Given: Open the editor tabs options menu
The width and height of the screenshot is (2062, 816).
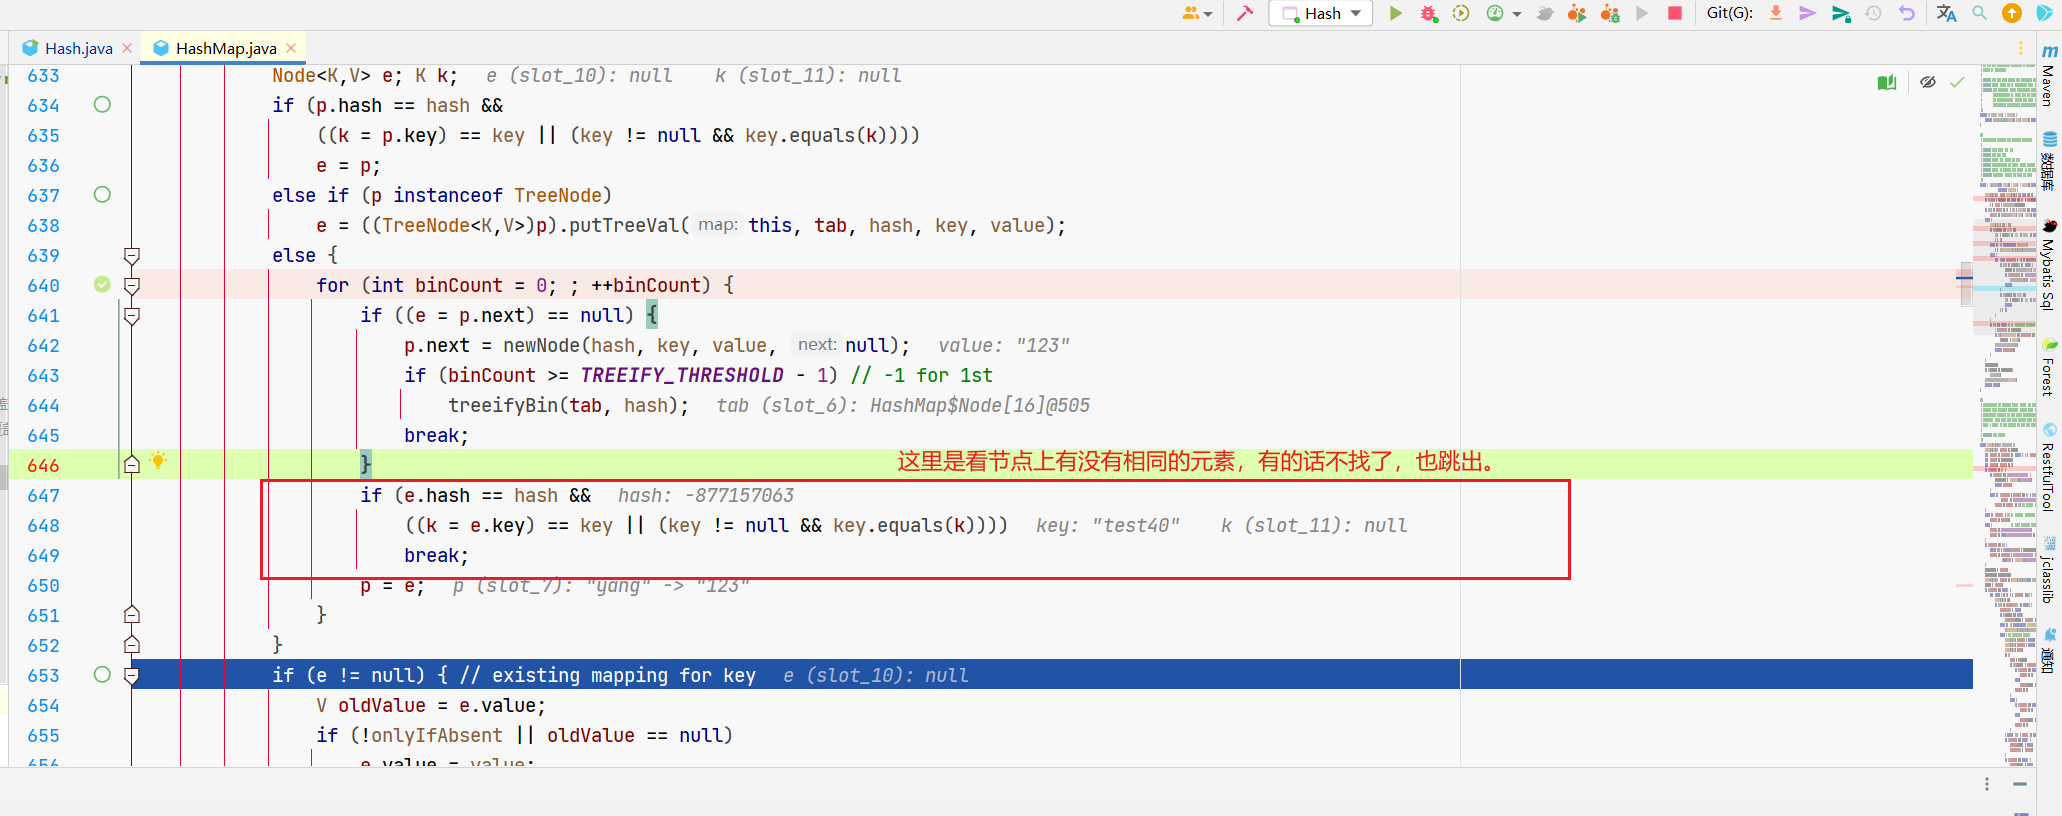Looking at the screenshot, I should [2021, 48].
